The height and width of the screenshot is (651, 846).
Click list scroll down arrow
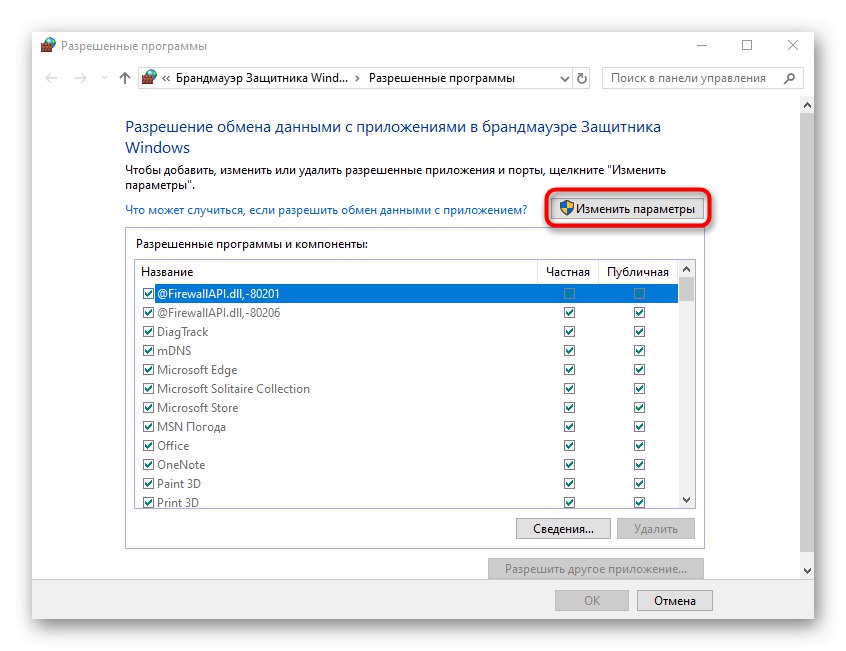[x=686, y=500]
